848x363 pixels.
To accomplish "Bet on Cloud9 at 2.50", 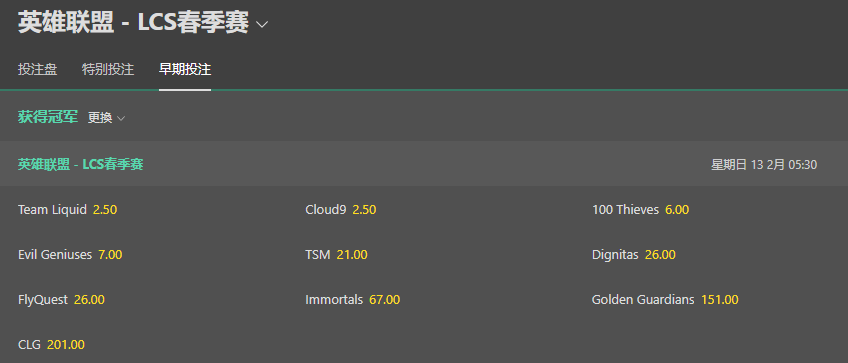I will tap(341, 210).
